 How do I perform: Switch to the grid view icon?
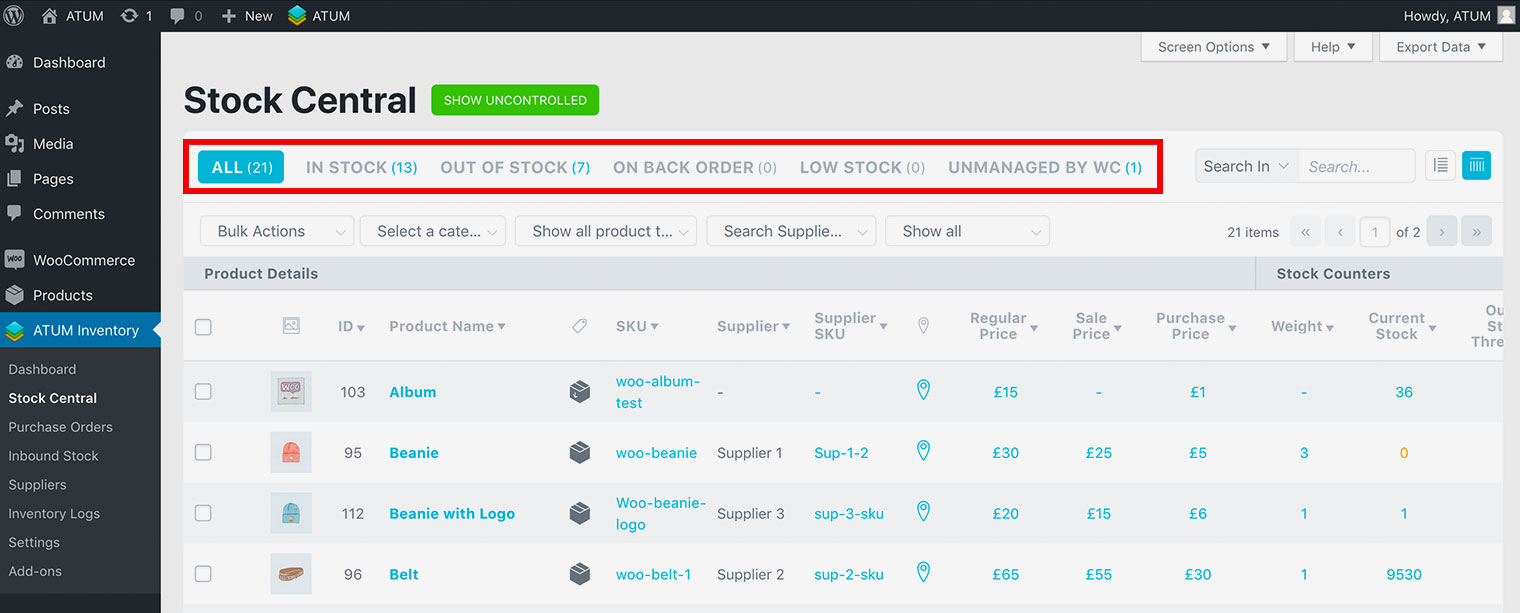point(1476,166)
